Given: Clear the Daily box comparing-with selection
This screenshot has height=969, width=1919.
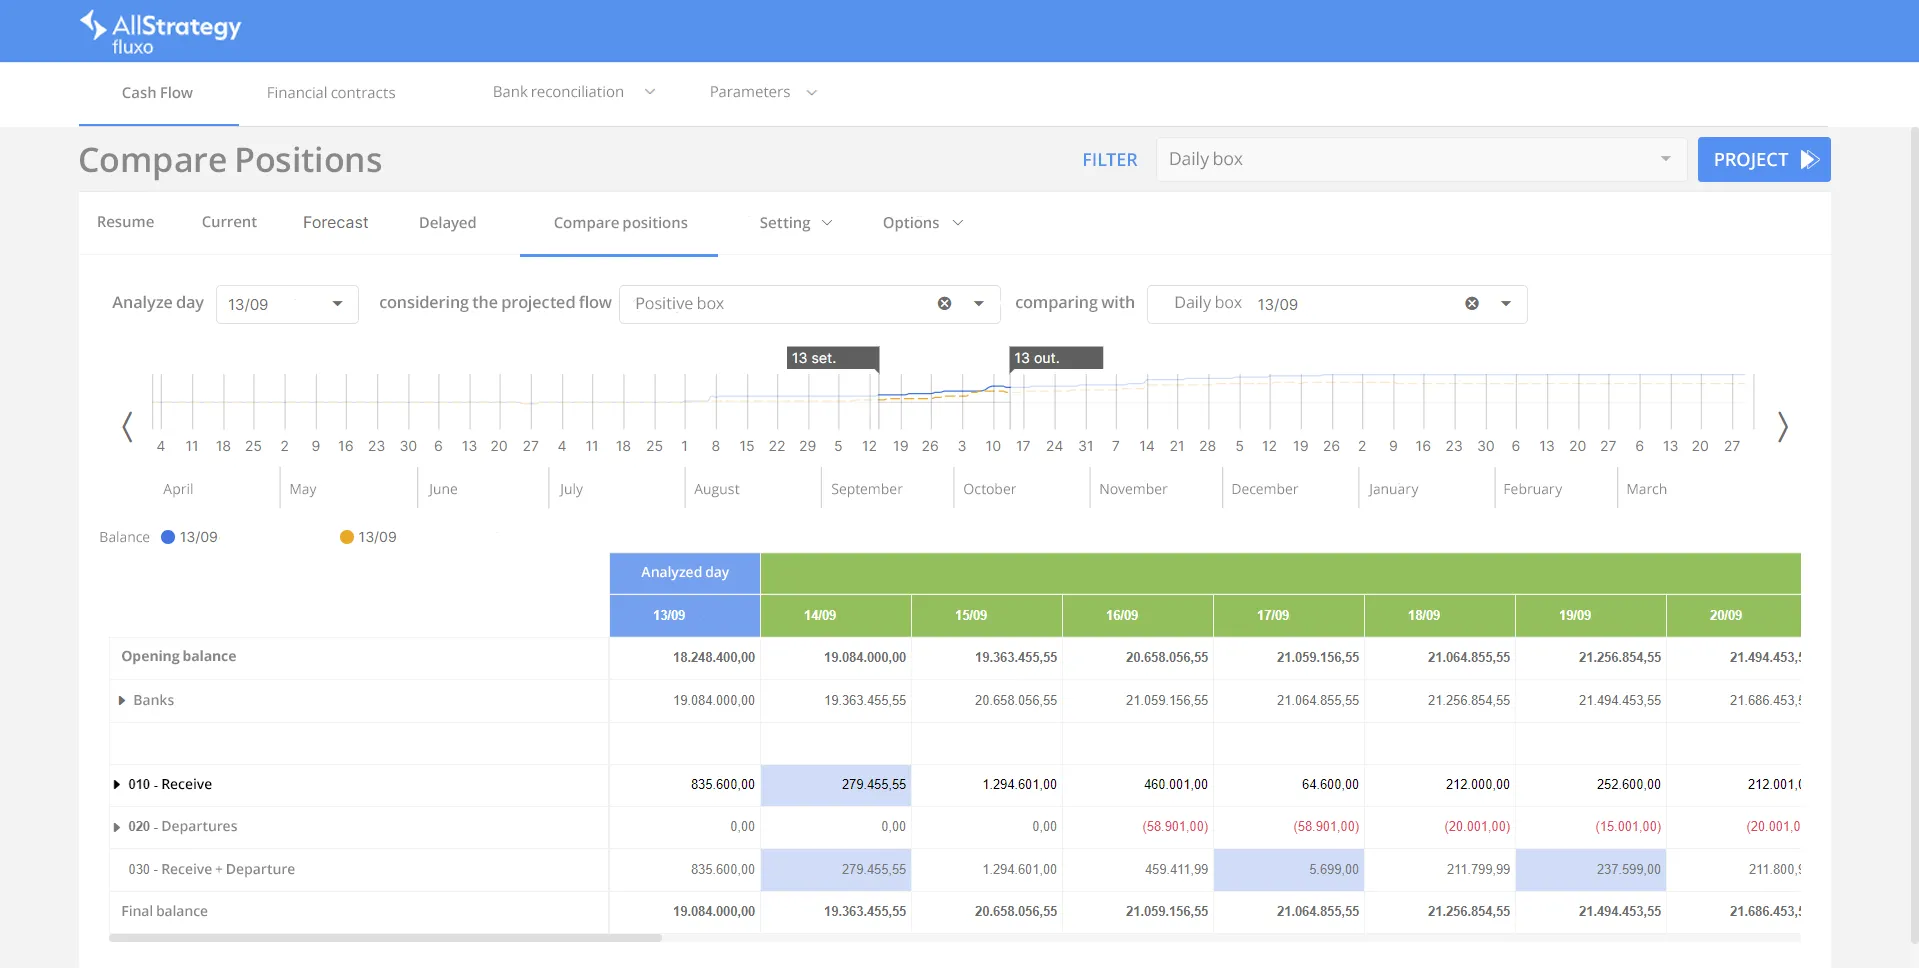Looking at the screenshot, I should [1472, 304].
